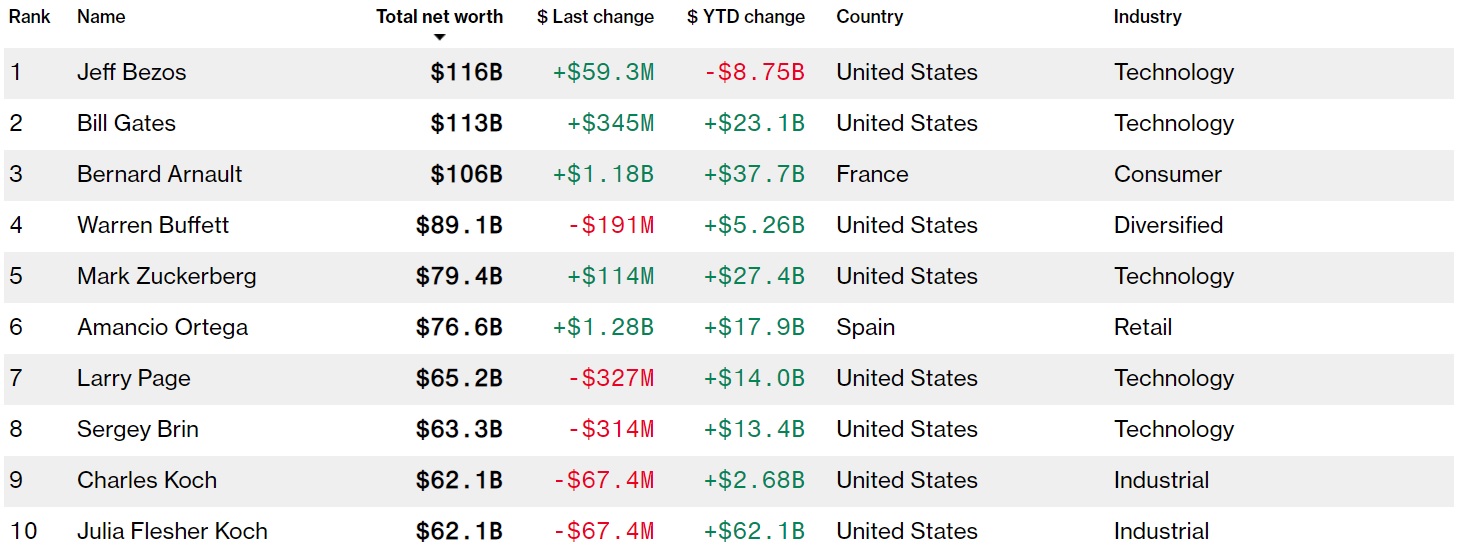Sort table by Rank column header
The height and width of the screenshot is (555, 1459).
click(x=30, y=17)
